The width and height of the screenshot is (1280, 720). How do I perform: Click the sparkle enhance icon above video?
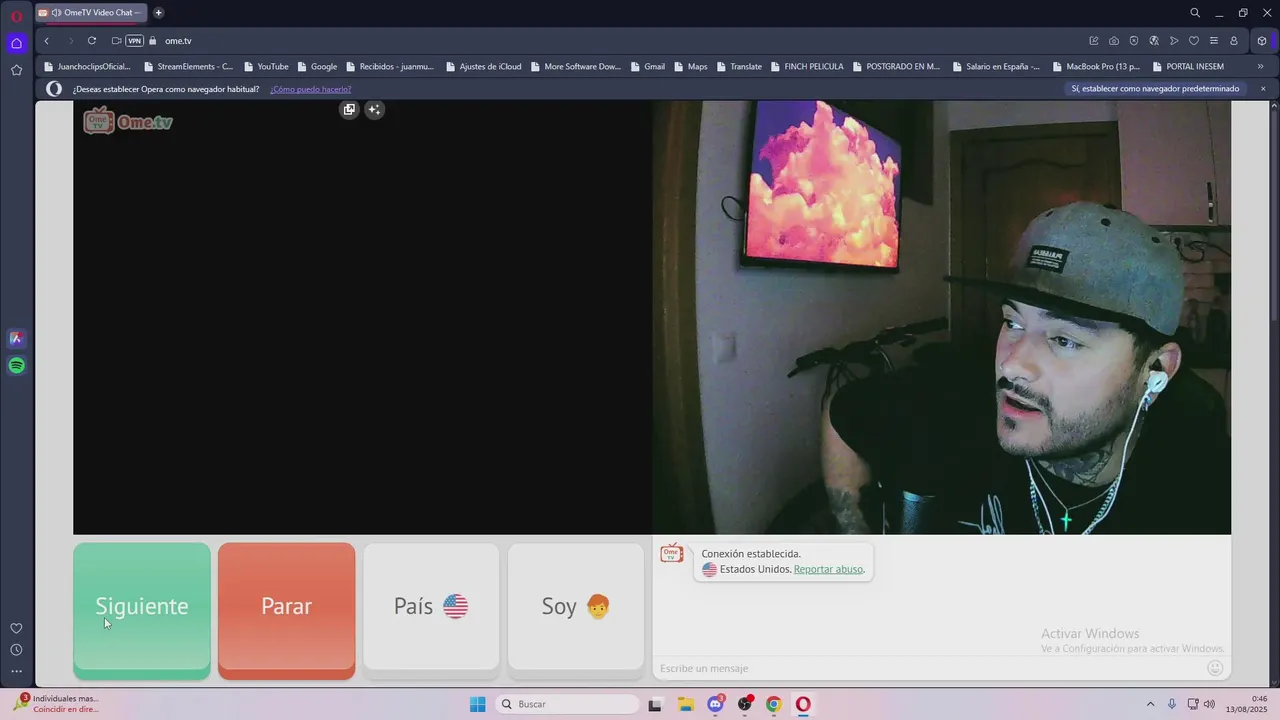click(x=374, y=110)
